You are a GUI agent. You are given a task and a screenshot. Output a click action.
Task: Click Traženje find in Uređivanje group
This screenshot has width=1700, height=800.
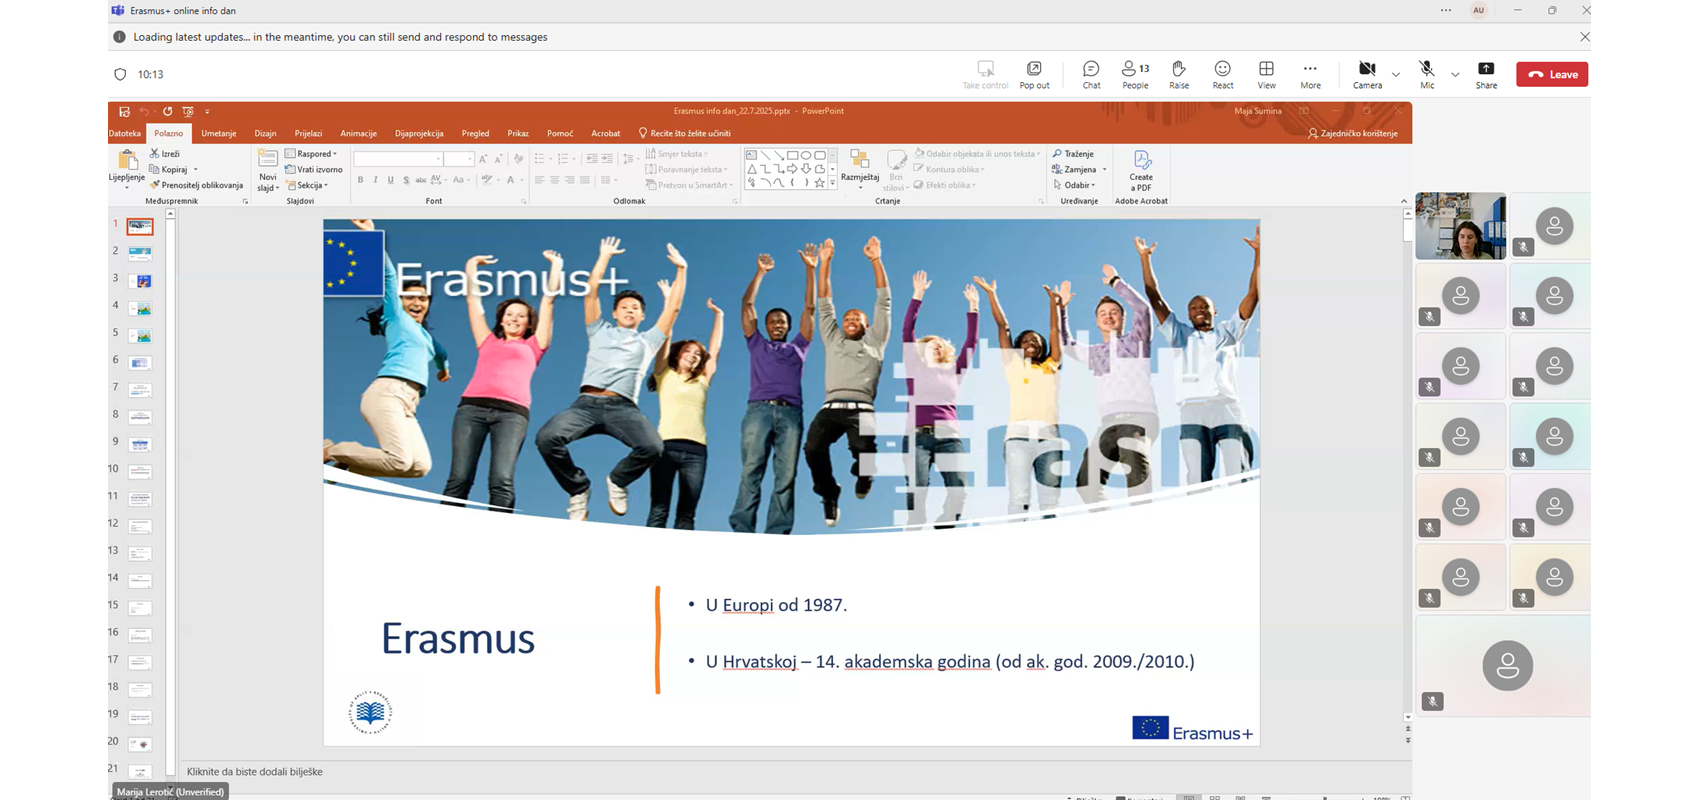click(x=1073, y=154)
